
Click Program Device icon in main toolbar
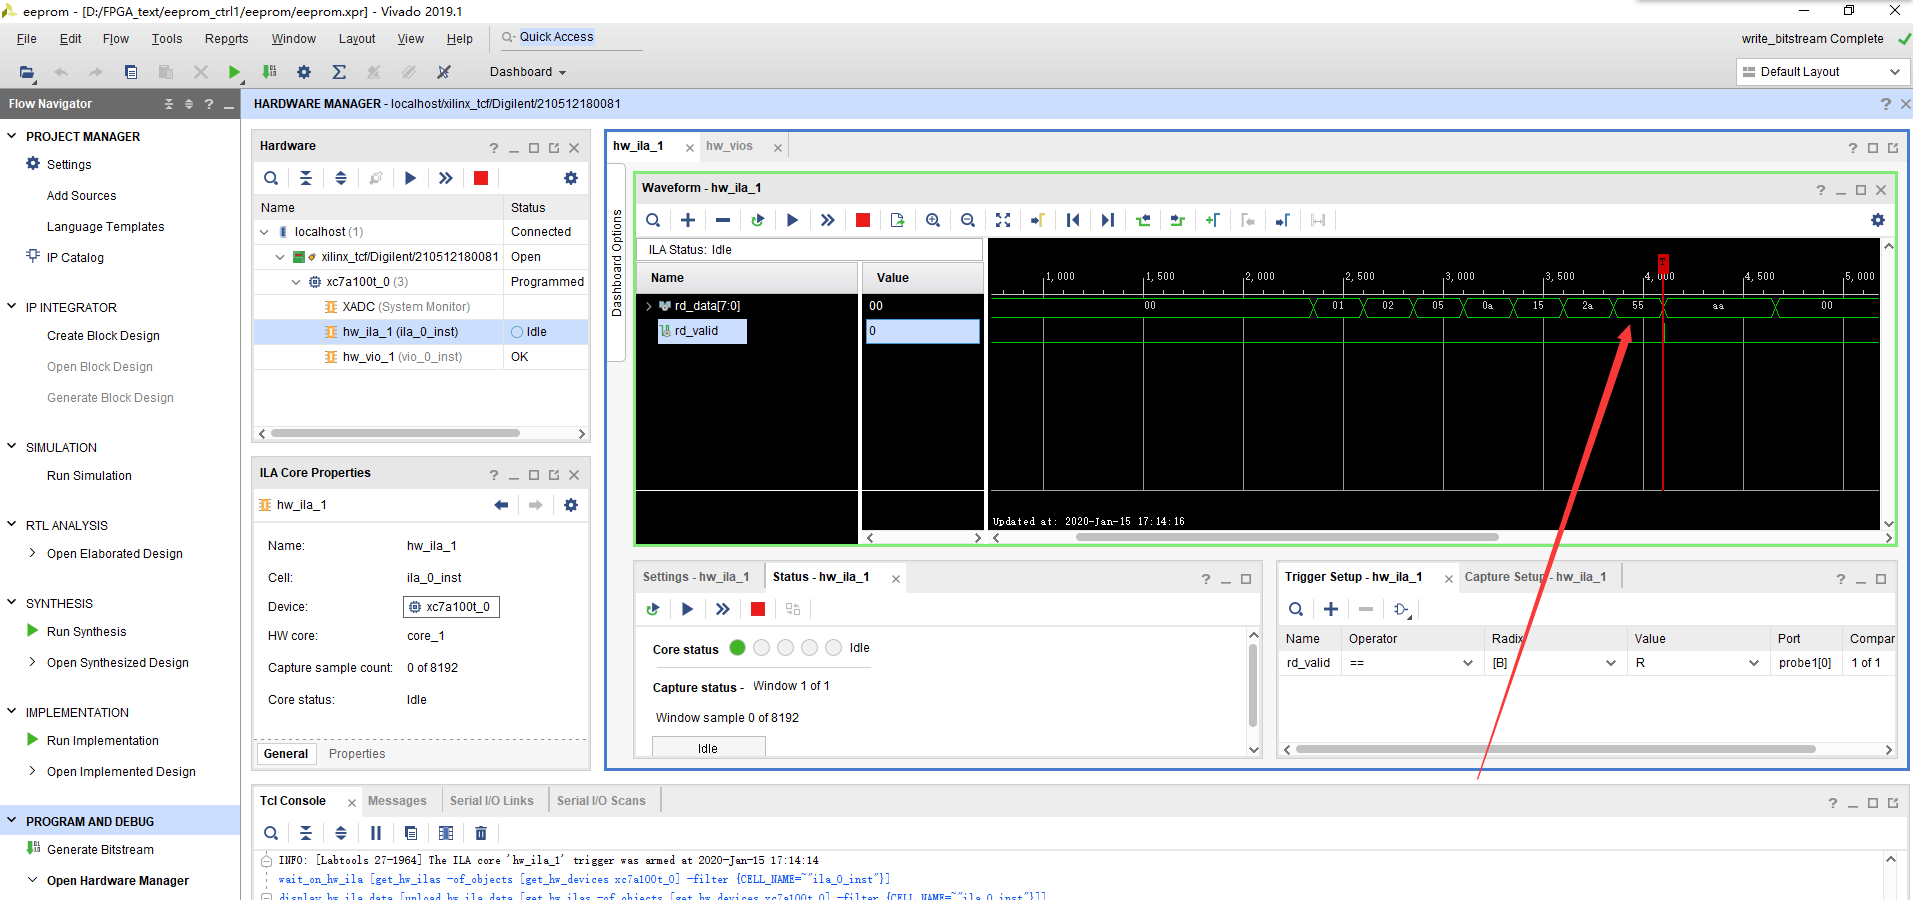(269, 72)
